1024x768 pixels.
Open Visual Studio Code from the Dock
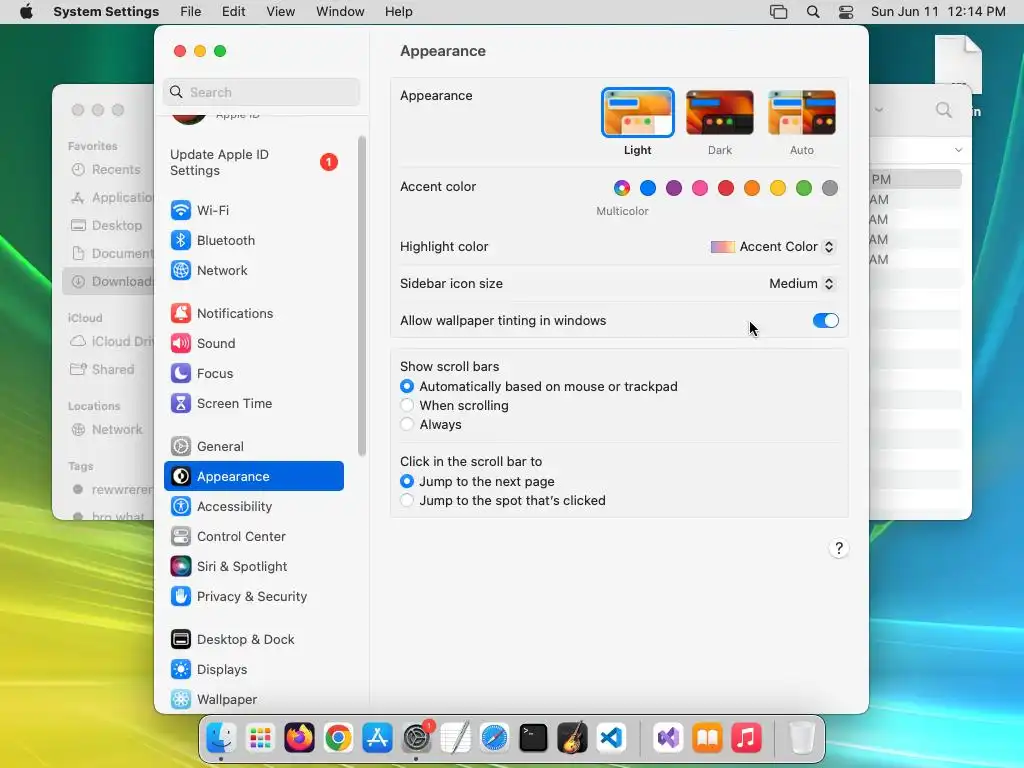(x=611, y=739)
